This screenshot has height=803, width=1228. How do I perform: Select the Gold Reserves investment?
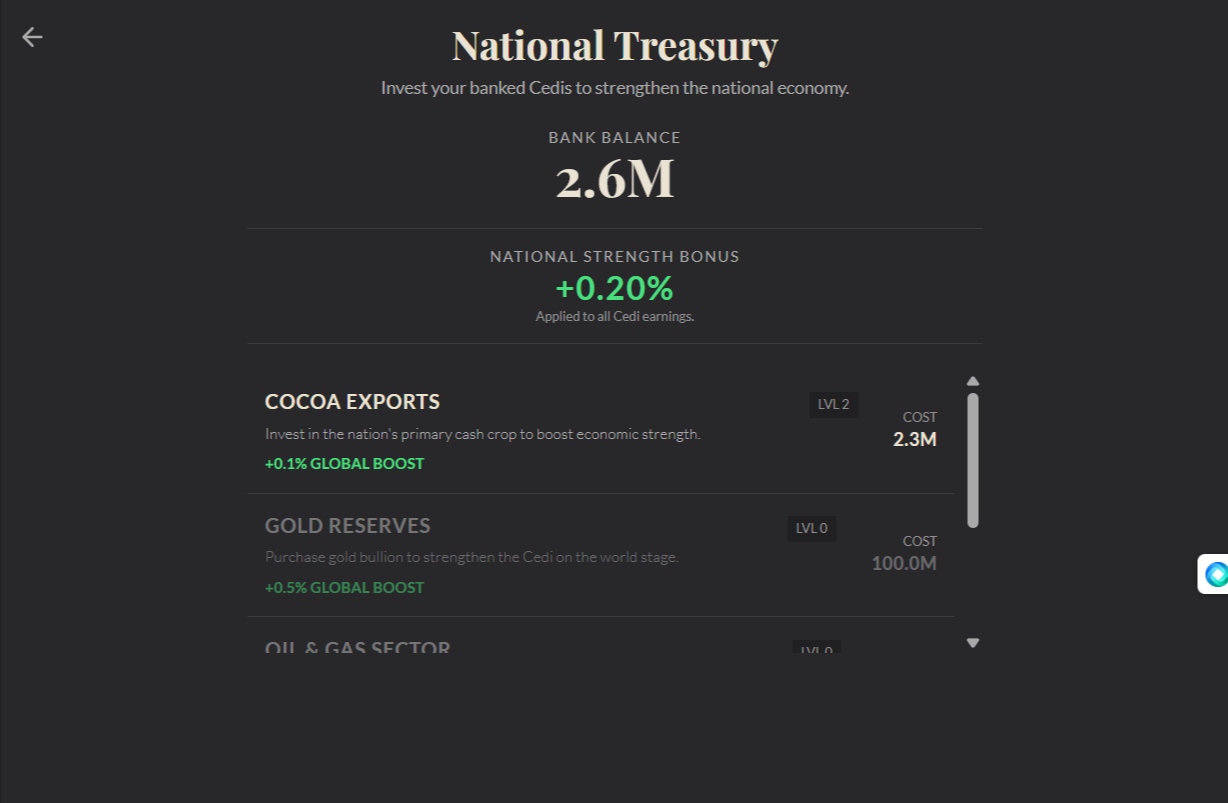(x=600, y=555)
